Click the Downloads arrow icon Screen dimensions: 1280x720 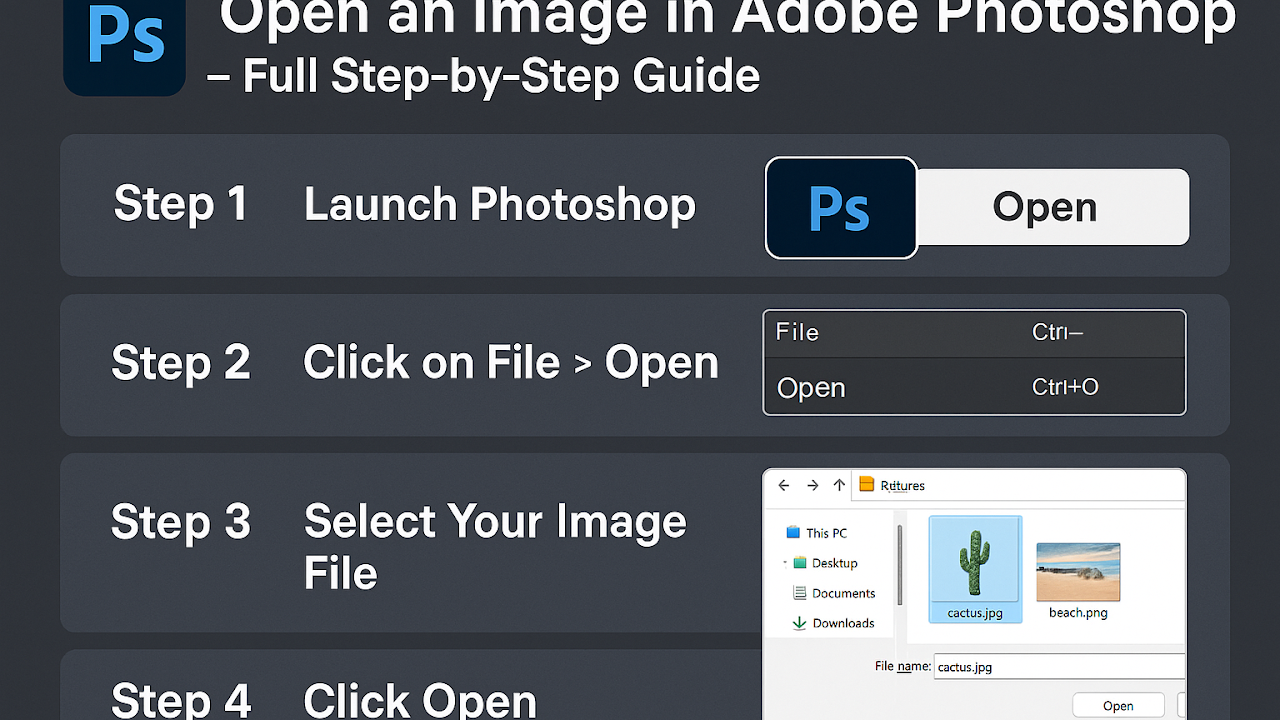pos(799,623)
